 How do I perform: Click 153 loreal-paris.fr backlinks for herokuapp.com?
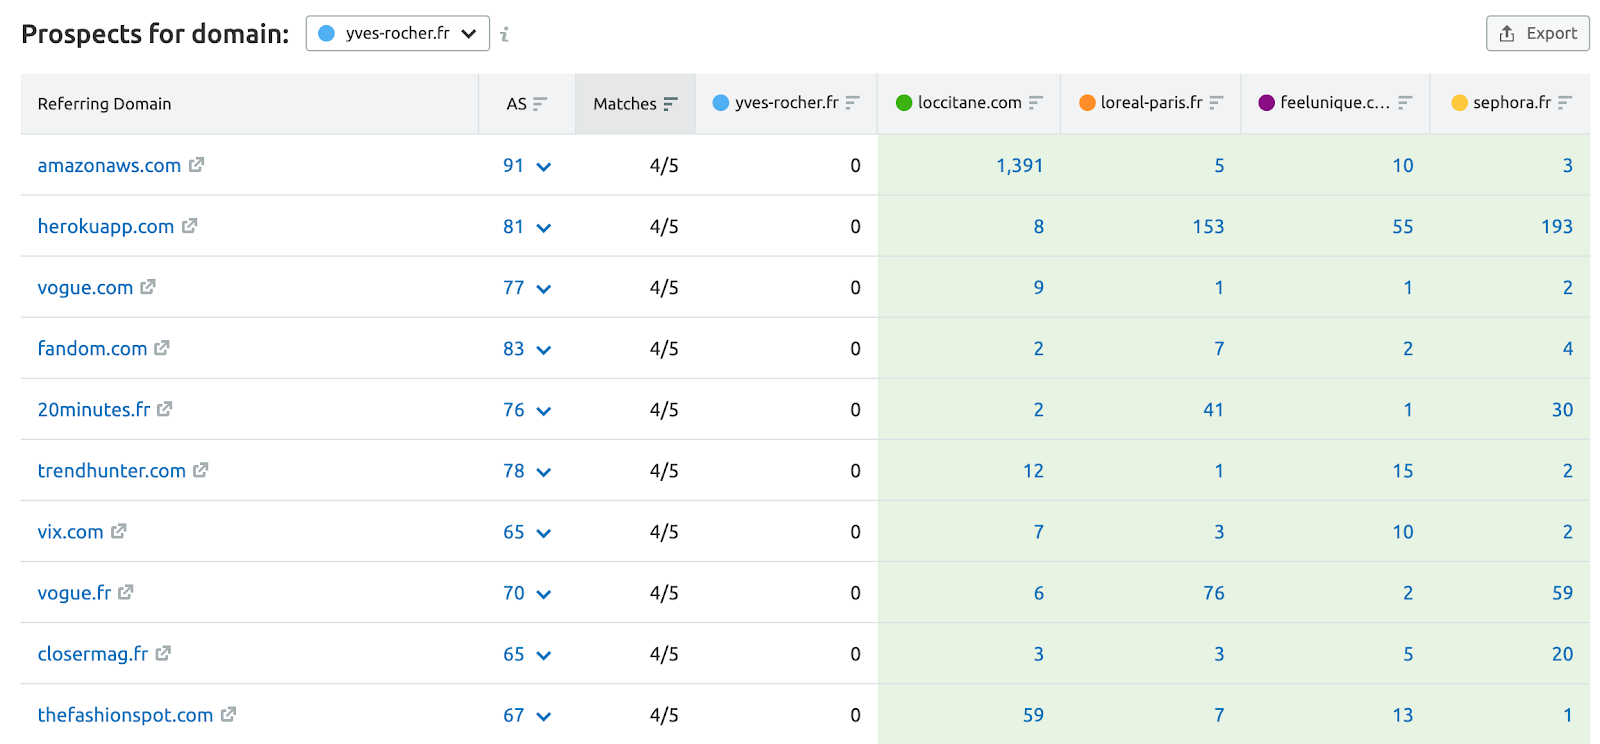tap(1208, 226)
